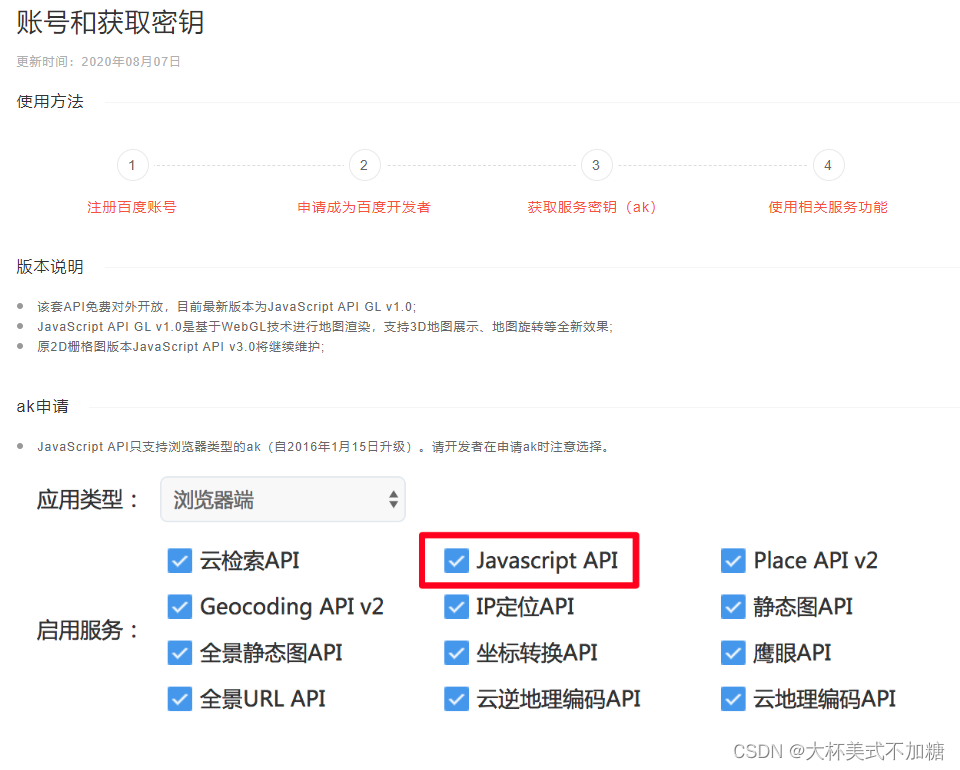Screen dimensions: 960x770
Task: Uncheck the 全景URL API checkbox
Action: pyautogui.click(x=179, y=699)
